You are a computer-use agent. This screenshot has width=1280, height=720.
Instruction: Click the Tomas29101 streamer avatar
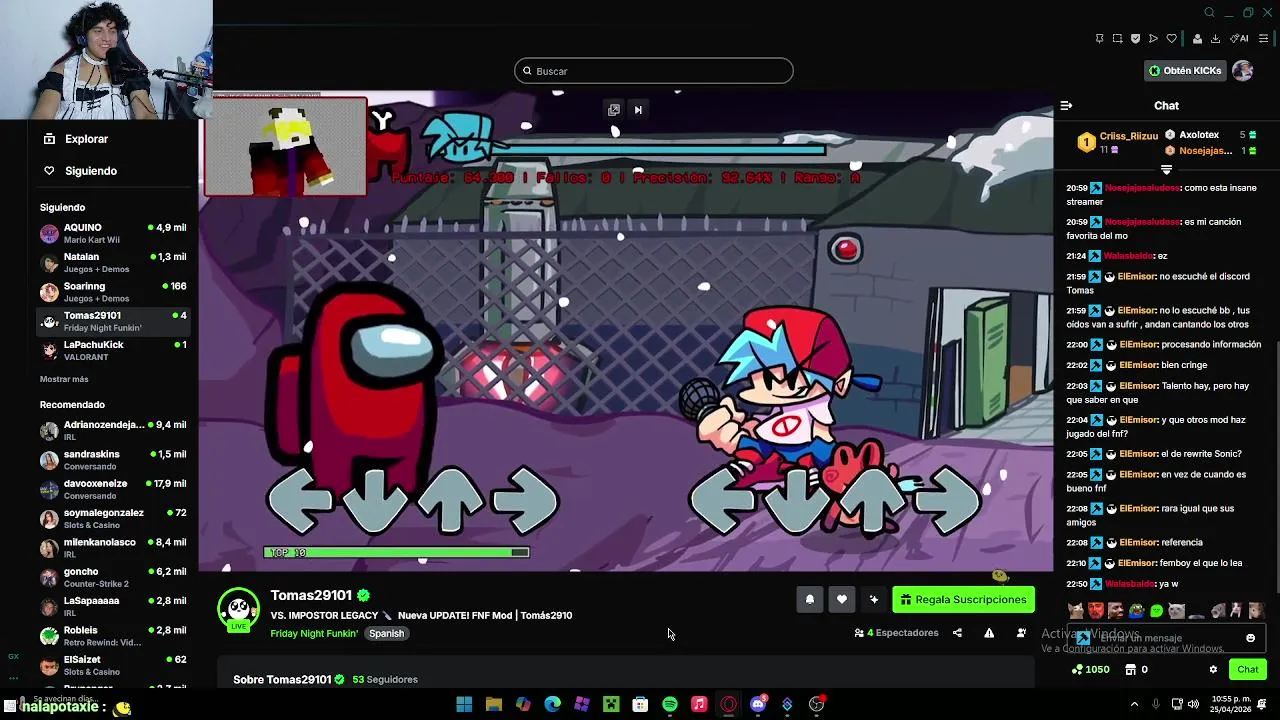pos(238,610)
